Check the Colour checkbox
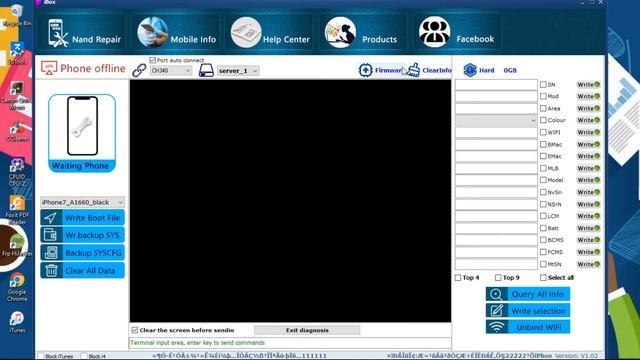Screen dimensions: 640x360 tap(543, 120)
